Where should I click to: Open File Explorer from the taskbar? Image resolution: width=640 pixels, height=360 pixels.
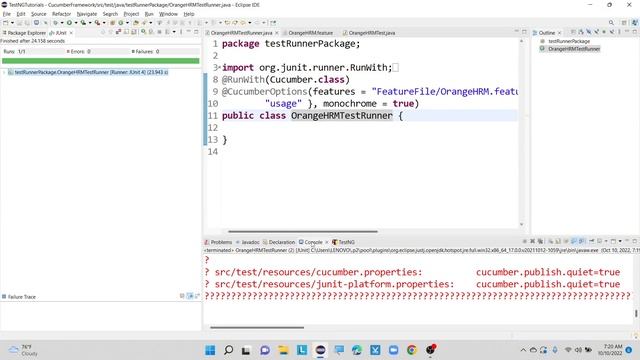tap(283, 350)
